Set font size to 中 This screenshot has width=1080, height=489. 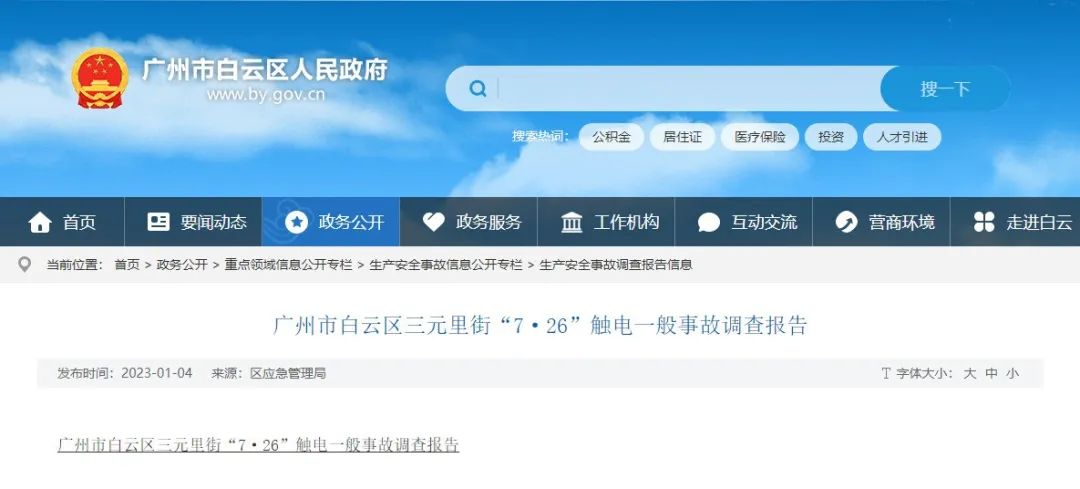pyautogui.click(x=991, y=373)
